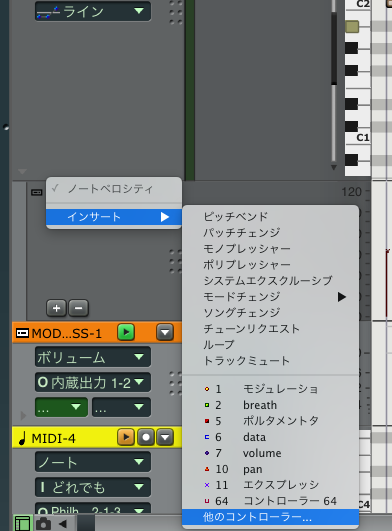Image resolution: width=392 pixels, height=531 pixels.
Task: Choose ポリプレッシャー from insert menu
Action: pos(270,264)
